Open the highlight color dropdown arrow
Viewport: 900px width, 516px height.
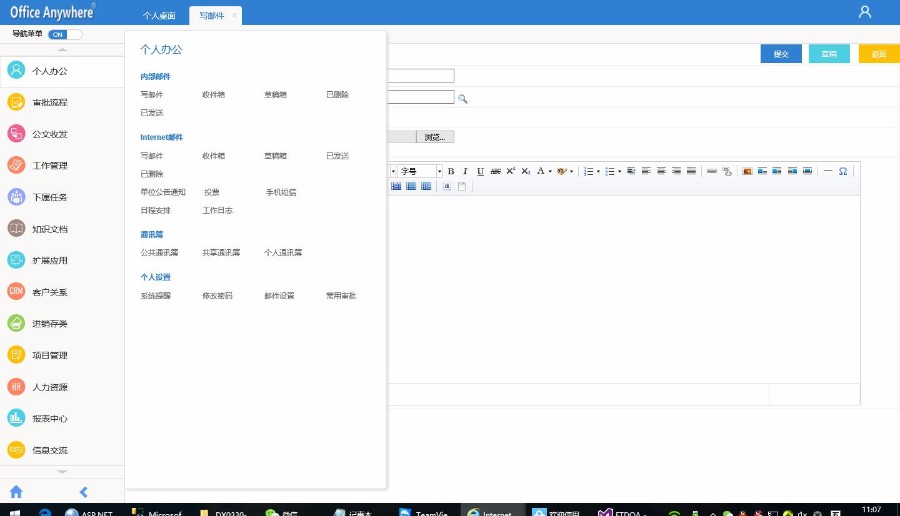pyautogui.click(x=571, y=171)
